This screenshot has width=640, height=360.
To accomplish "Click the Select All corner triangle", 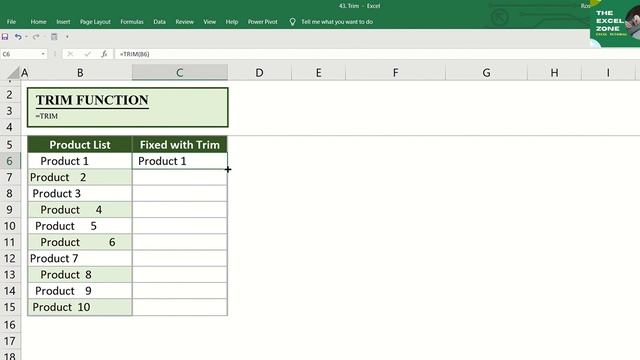I will (13, 73).
